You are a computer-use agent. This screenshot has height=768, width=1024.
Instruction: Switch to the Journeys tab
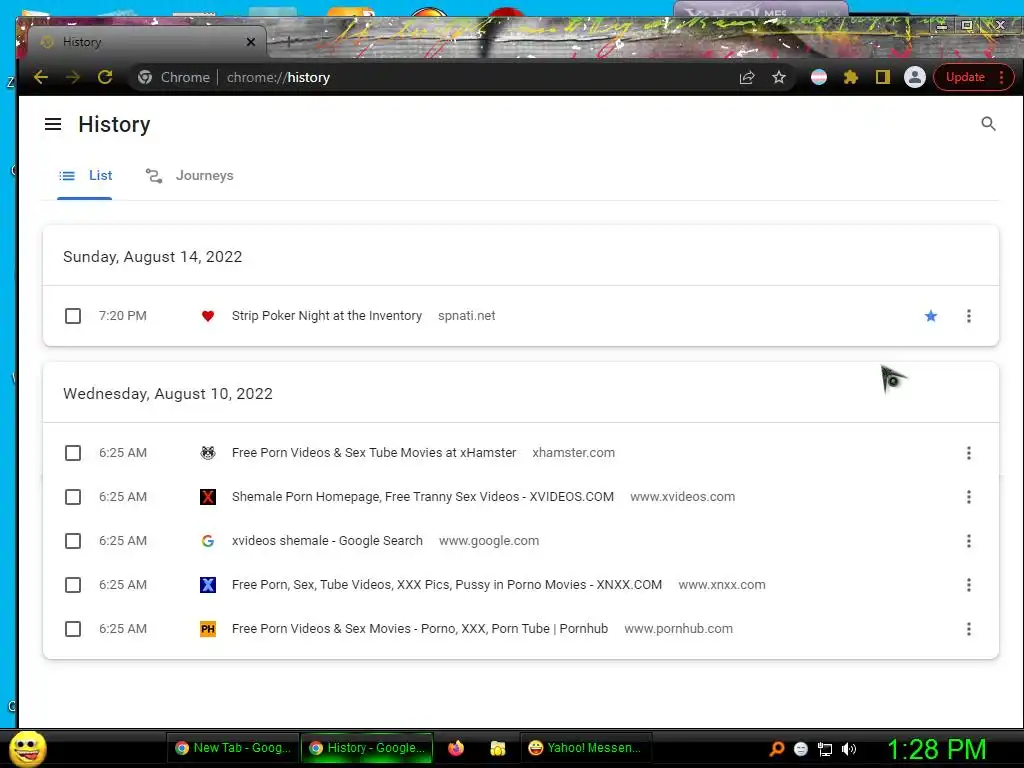point(190,176)
